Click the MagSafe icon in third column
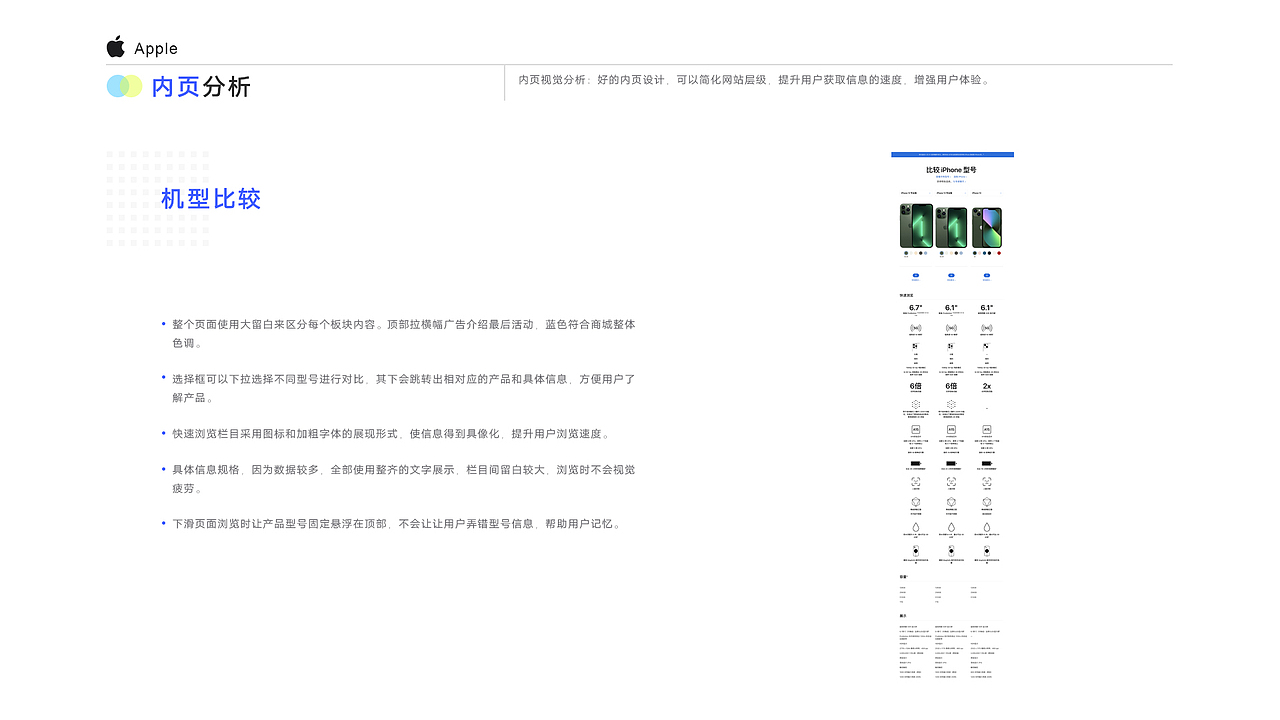This screenshot has height=720, width=1280. (987, 551)
